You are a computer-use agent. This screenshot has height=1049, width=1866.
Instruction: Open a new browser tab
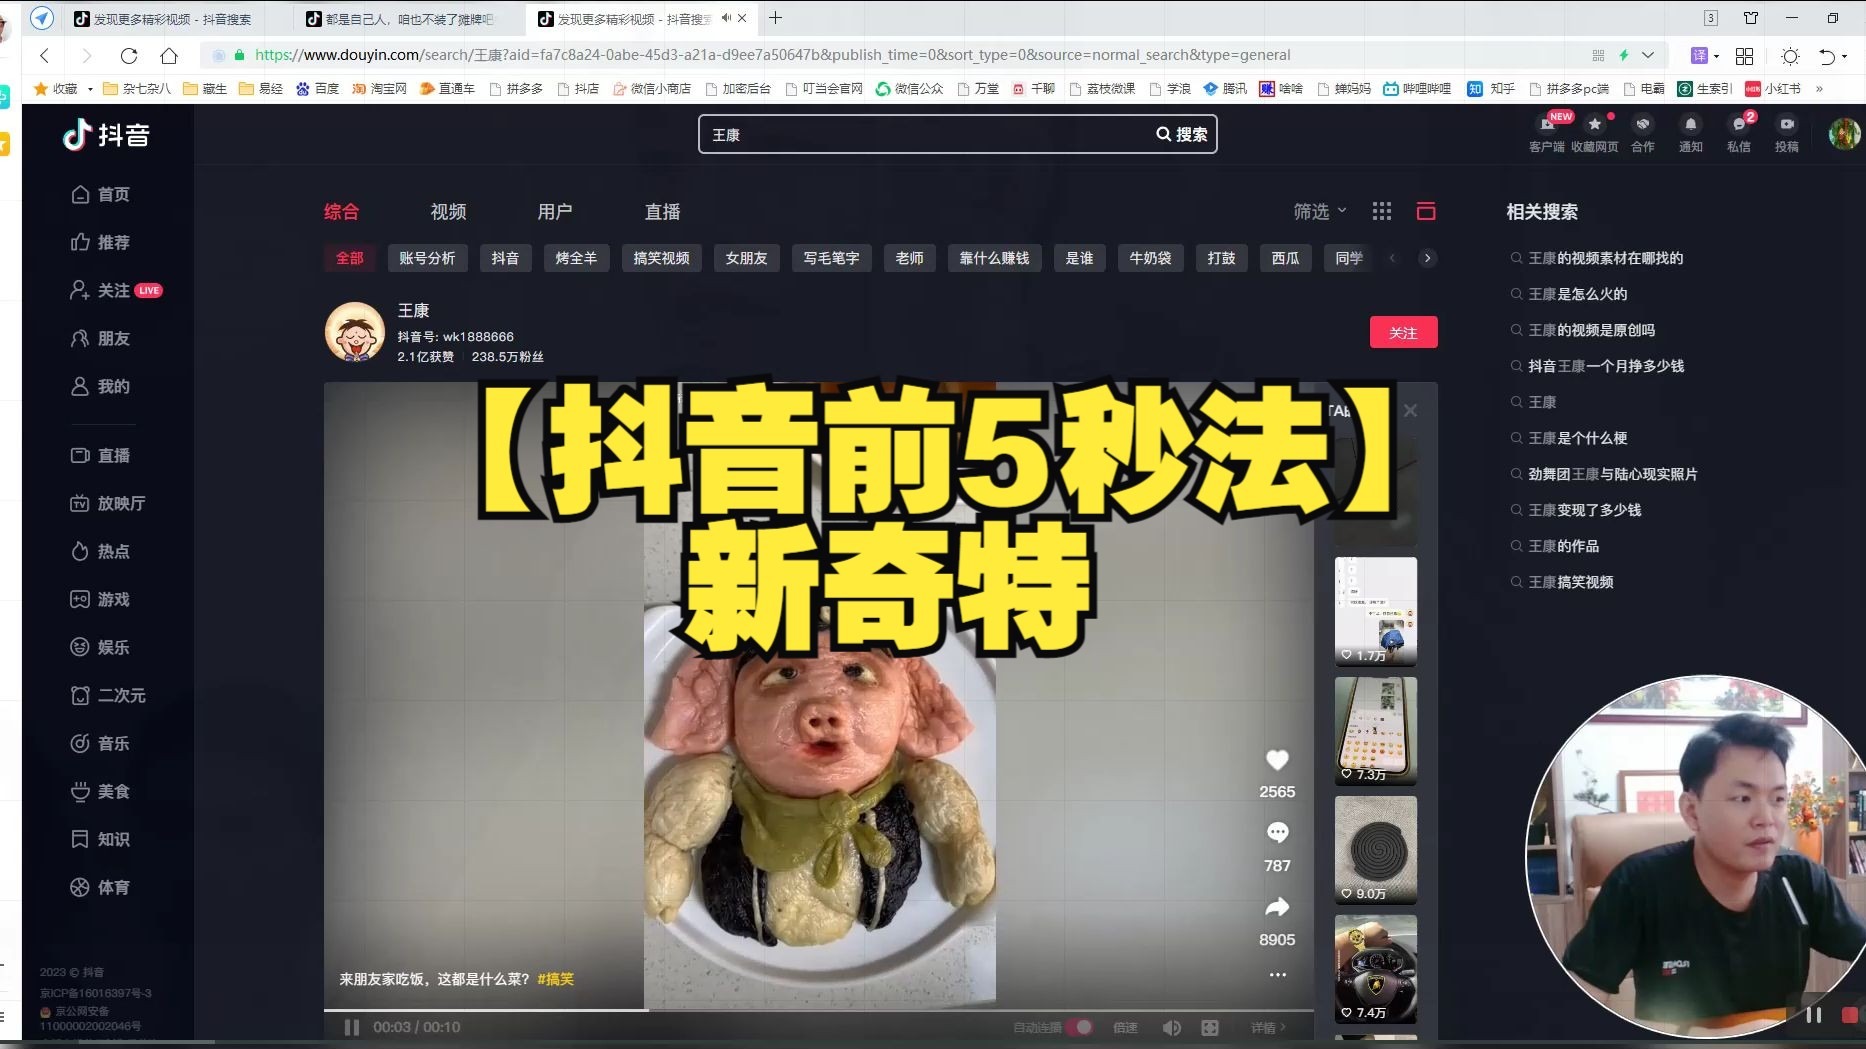point(775,17)
